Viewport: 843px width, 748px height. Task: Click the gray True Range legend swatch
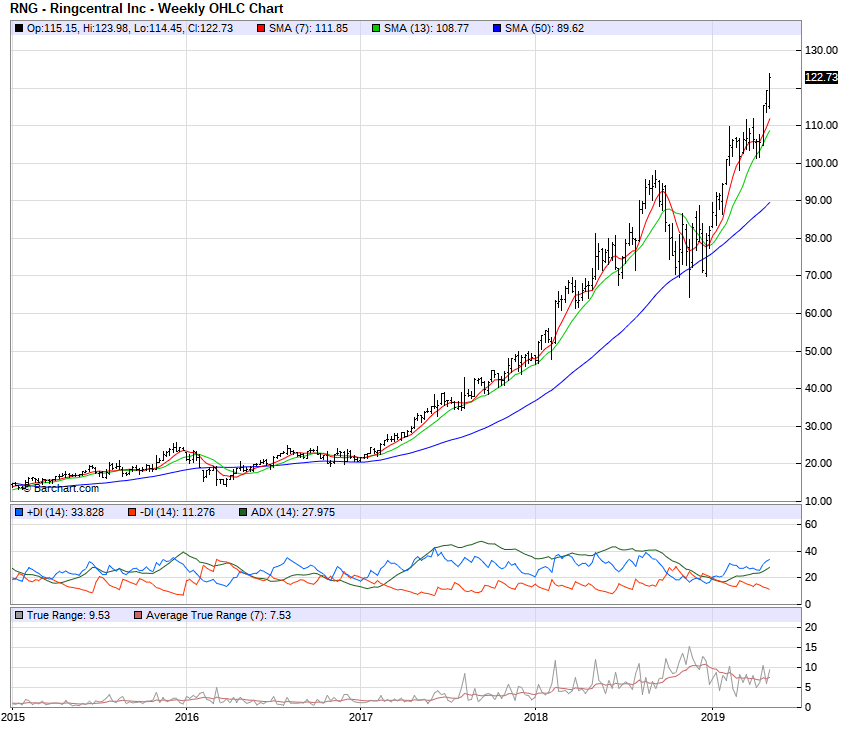19,615
